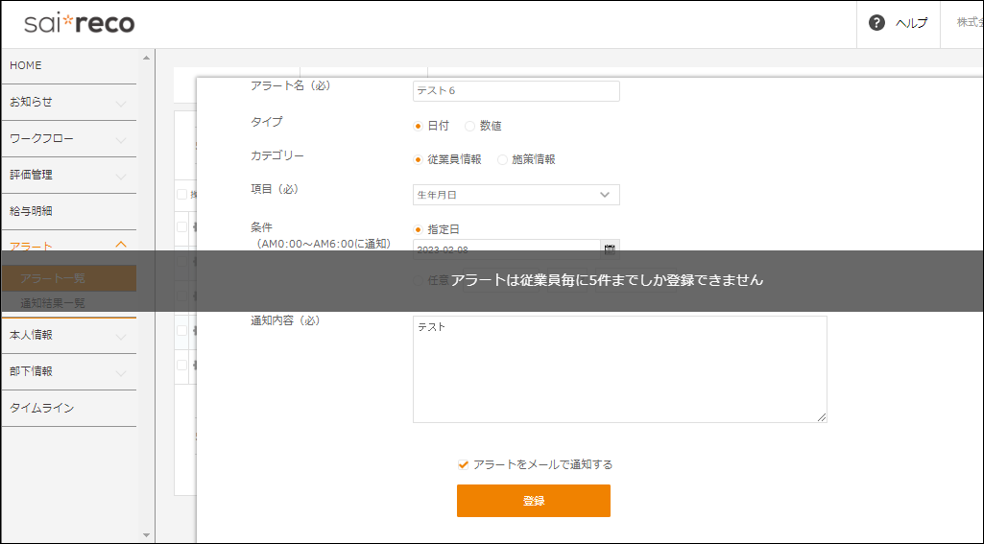The width and height of the screenshot is (984, 544).
Task: Select the 指定日 condition radio button
Action: [x=418, y=229]
